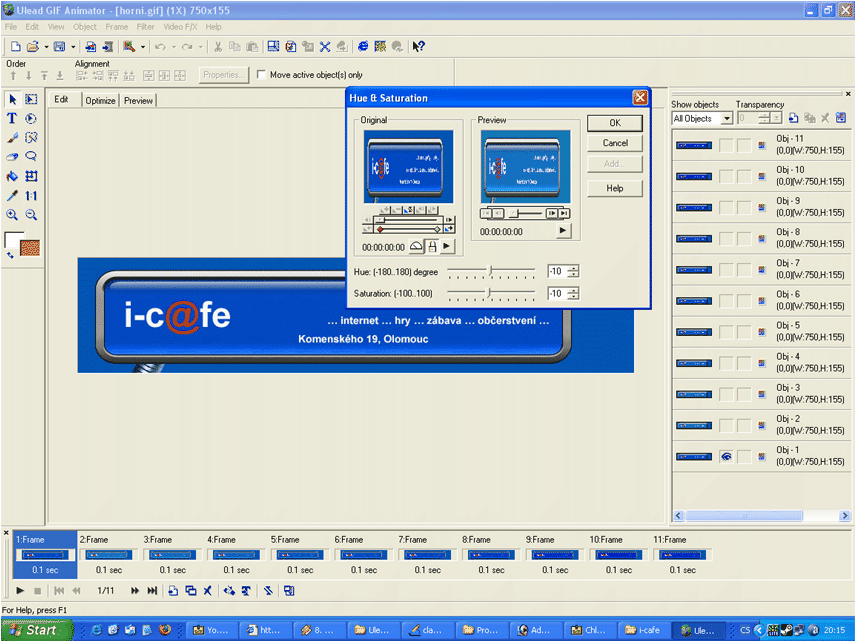Toggle visibility box for Obj - 10

point(726,177)
